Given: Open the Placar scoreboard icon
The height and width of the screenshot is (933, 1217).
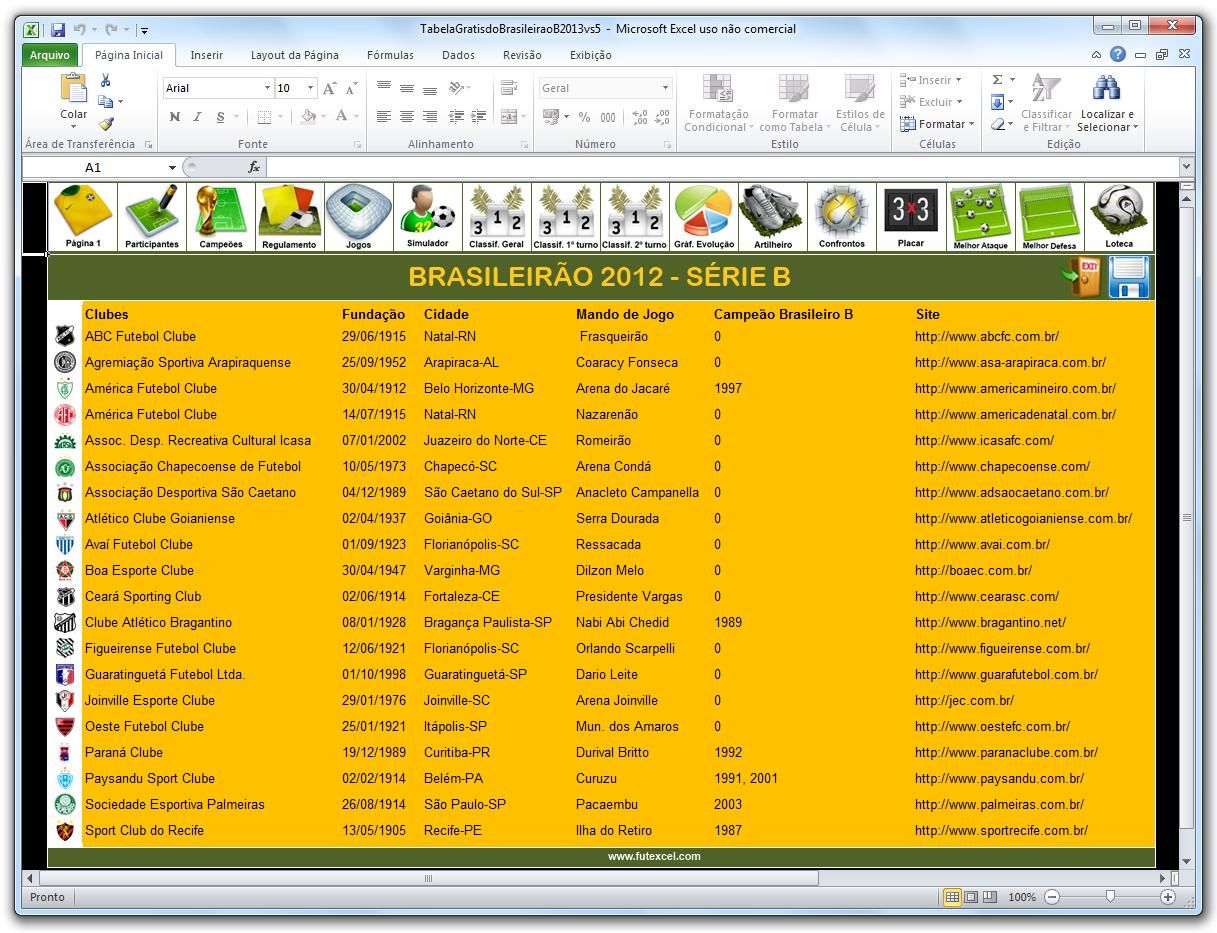Looking at the screenshot, I should 911,216.
